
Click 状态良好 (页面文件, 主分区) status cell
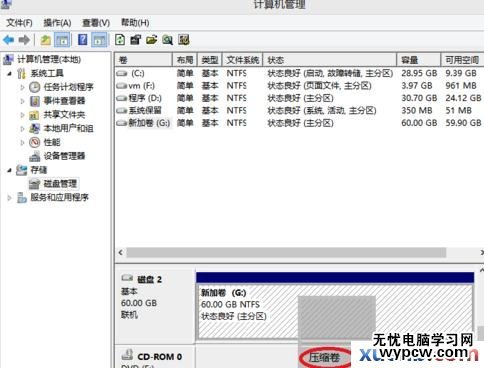[x=319, y=86]
